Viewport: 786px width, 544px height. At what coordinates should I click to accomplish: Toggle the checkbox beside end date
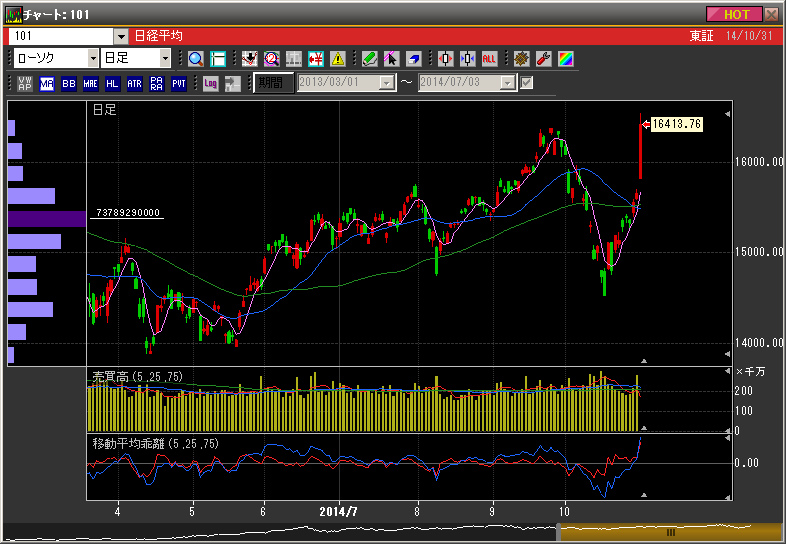pos(527,83)
